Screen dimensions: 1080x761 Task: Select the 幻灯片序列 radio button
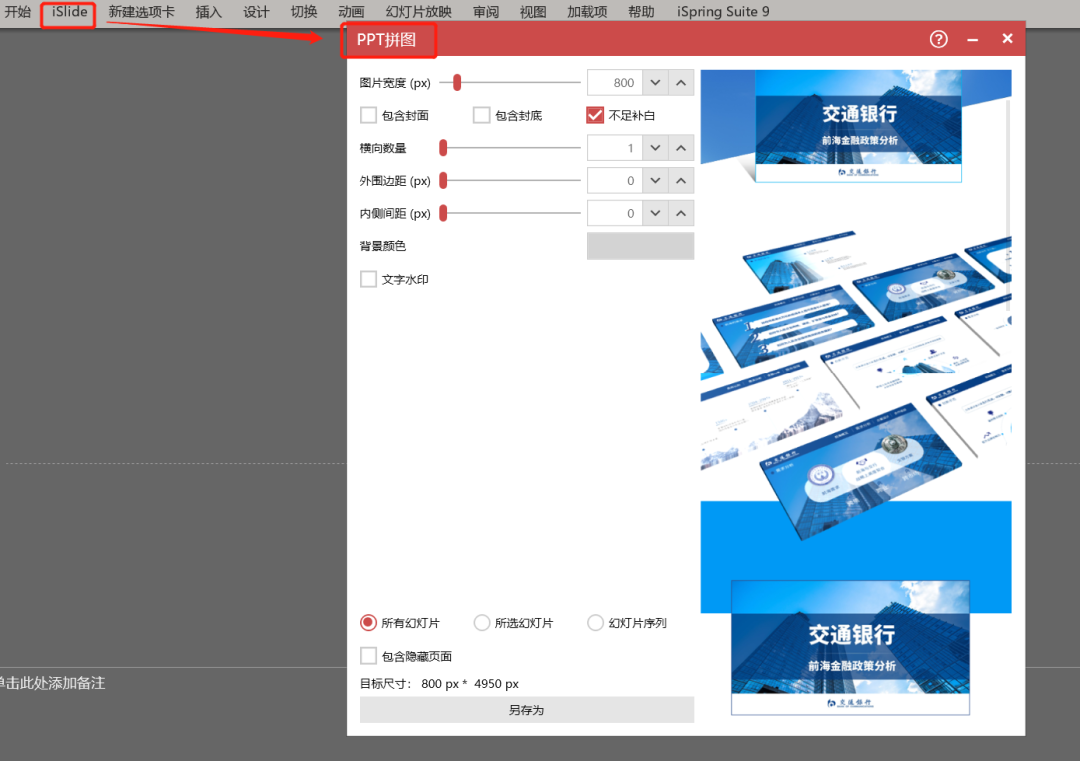pos(595,623)
